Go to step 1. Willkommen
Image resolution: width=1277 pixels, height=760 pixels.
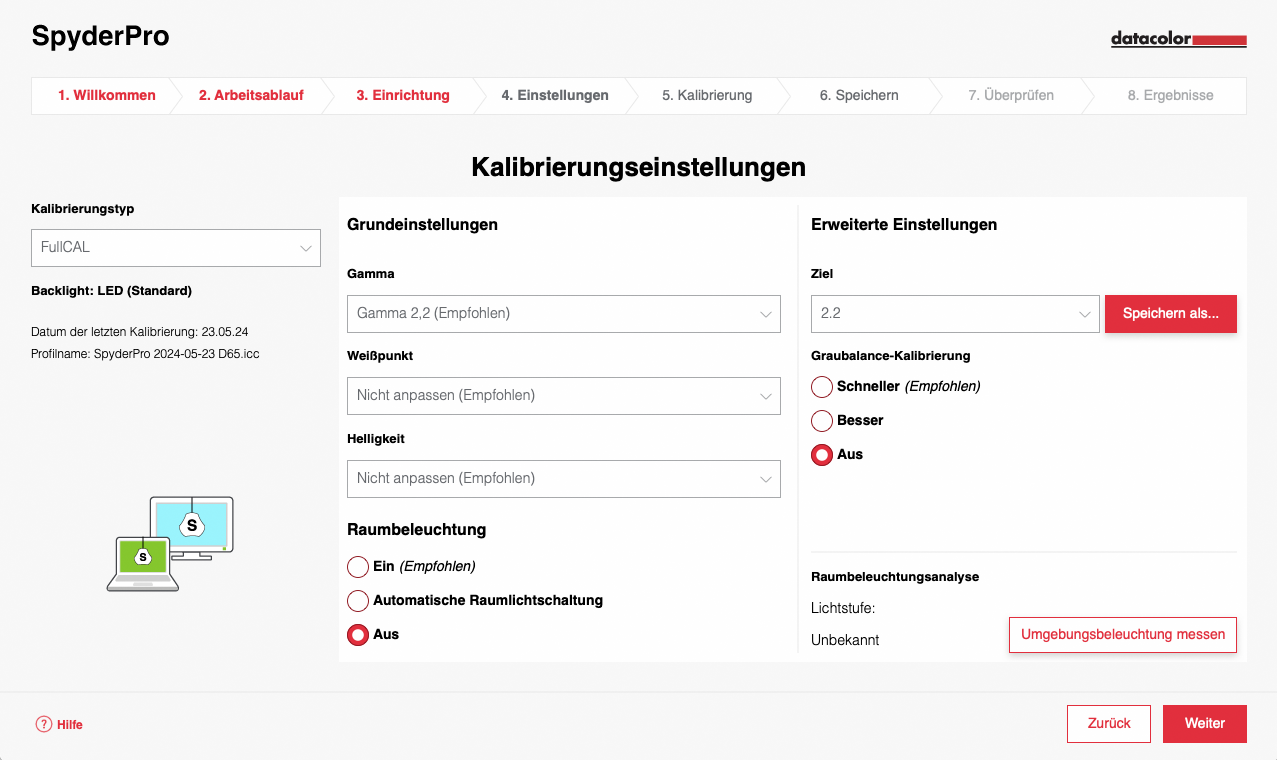click(107, 96)
